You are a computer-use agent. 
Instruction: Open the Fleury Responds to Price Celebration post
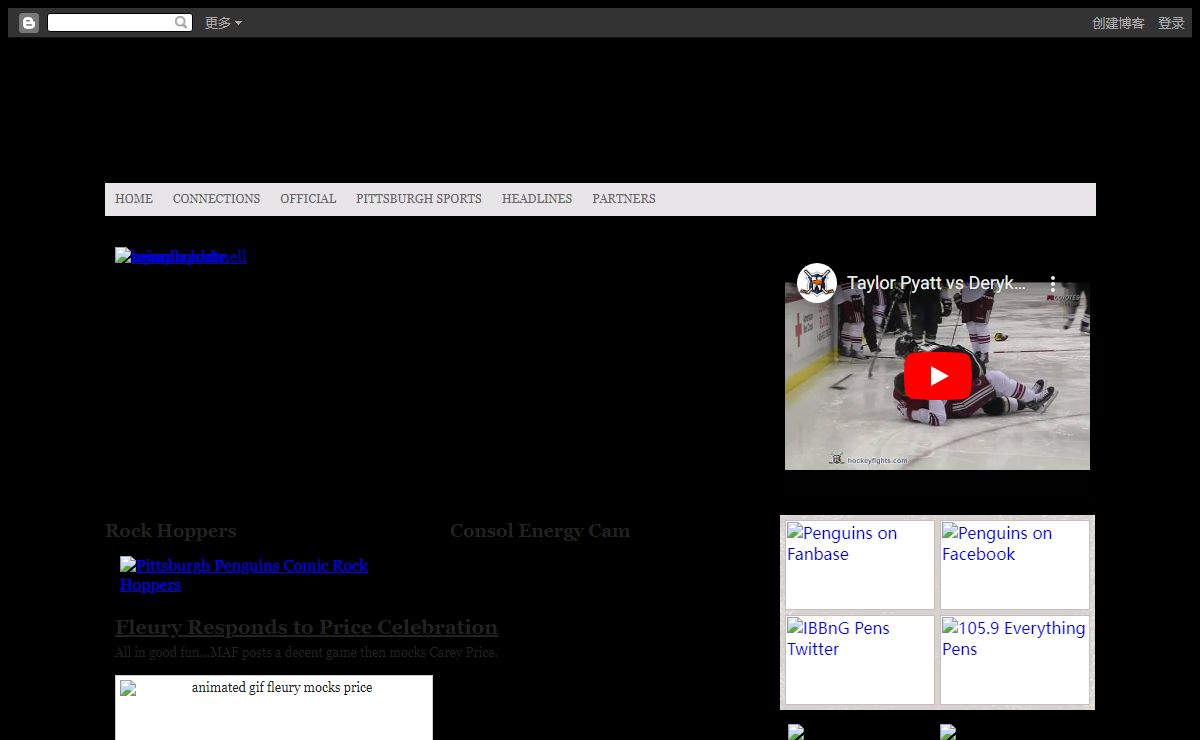coord(306,628)
